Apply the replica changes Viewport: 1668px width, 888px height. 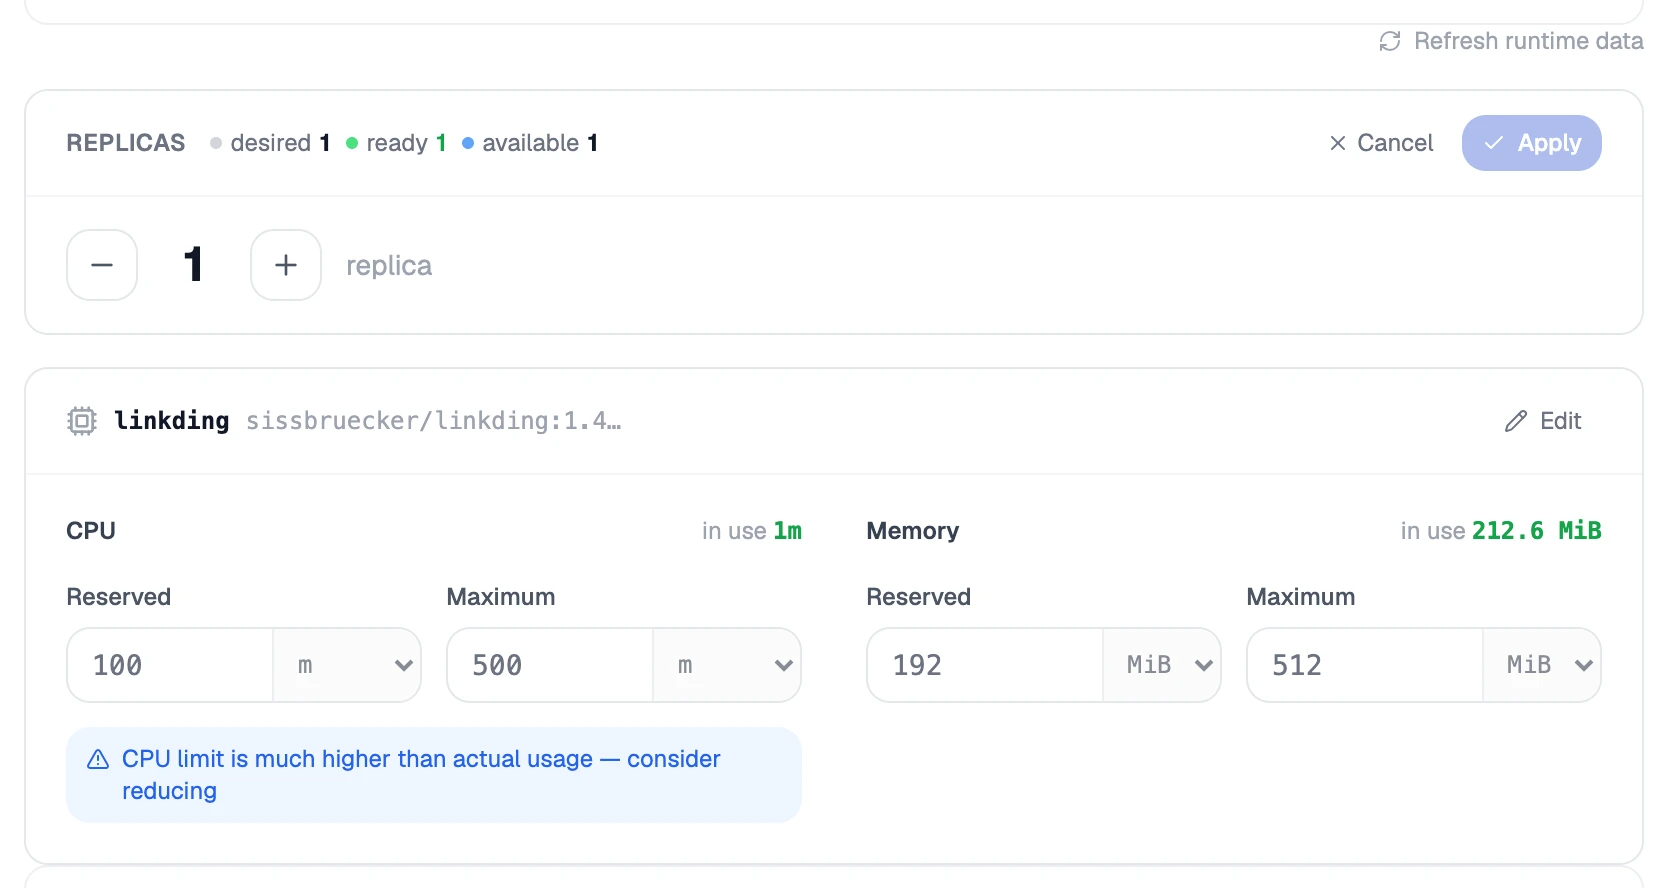pos(1531,143)
